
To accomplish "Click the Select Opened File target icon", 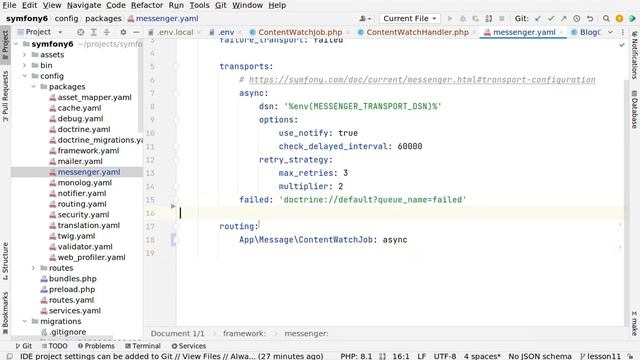I will click(x=80, y=32).
